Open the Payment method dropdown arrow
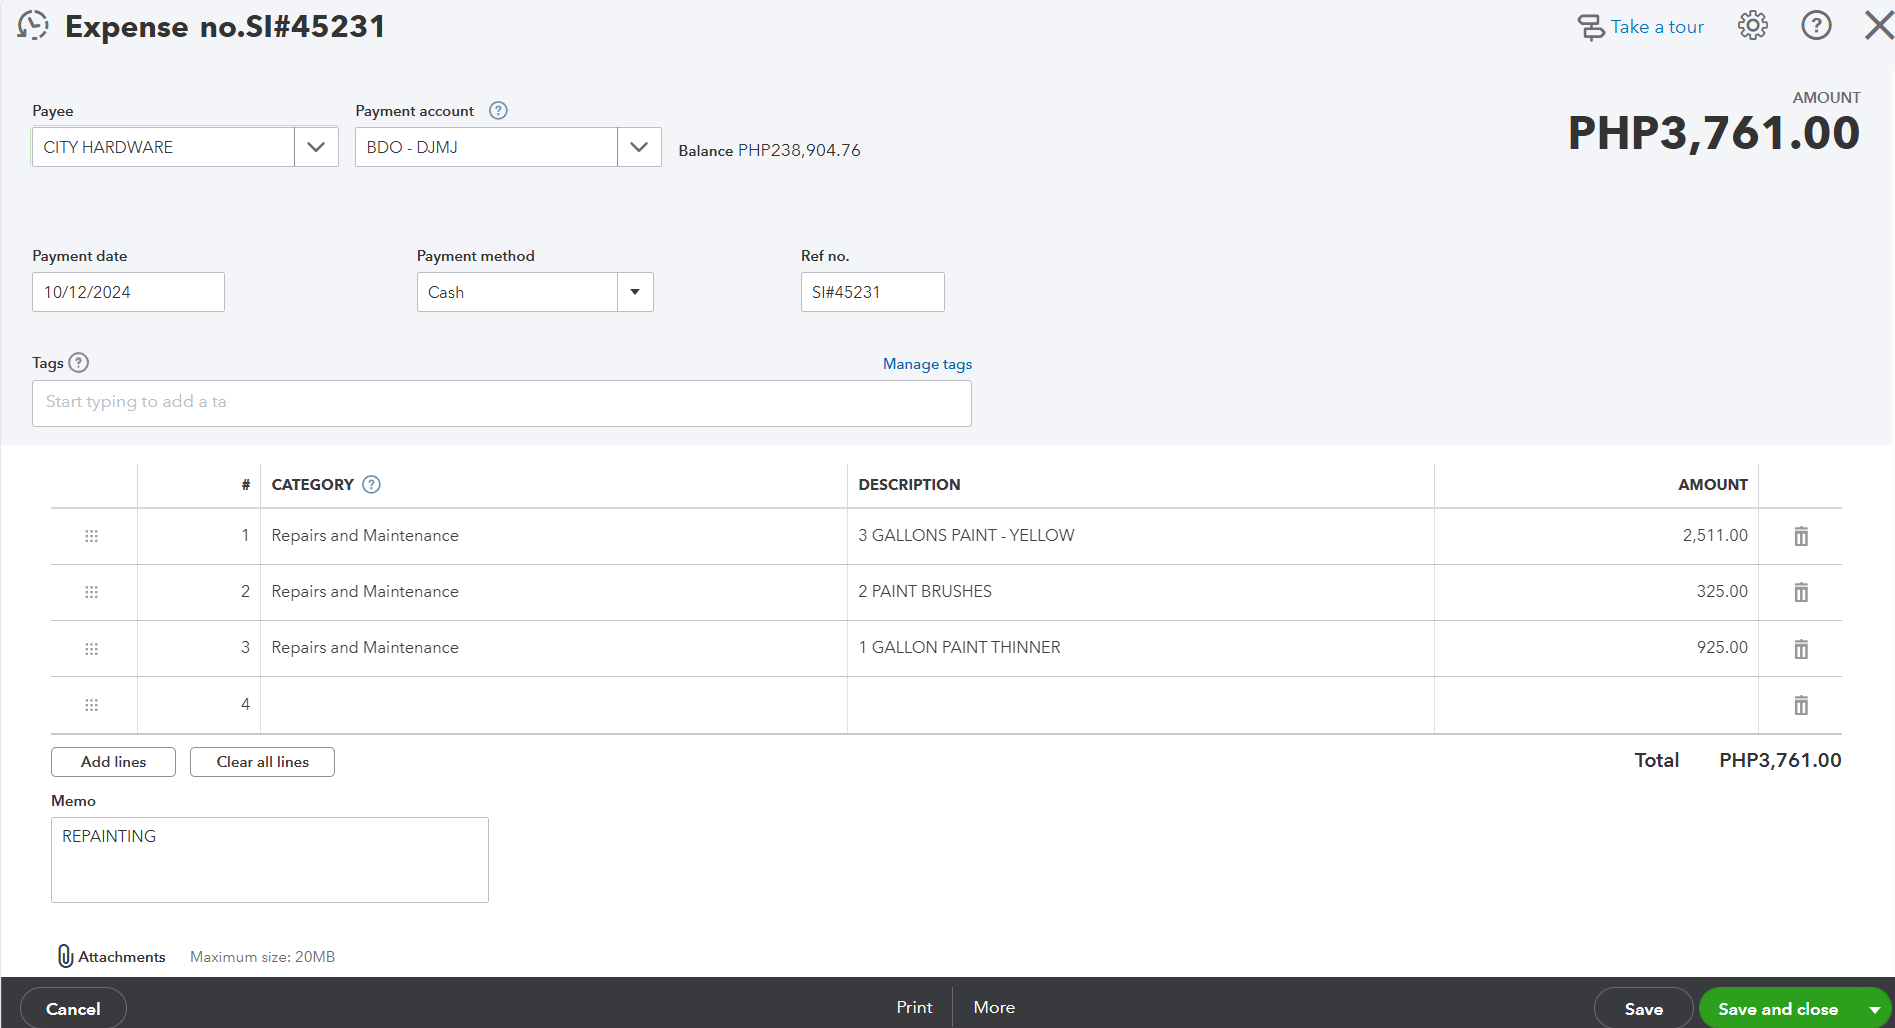 pos(635,292)
